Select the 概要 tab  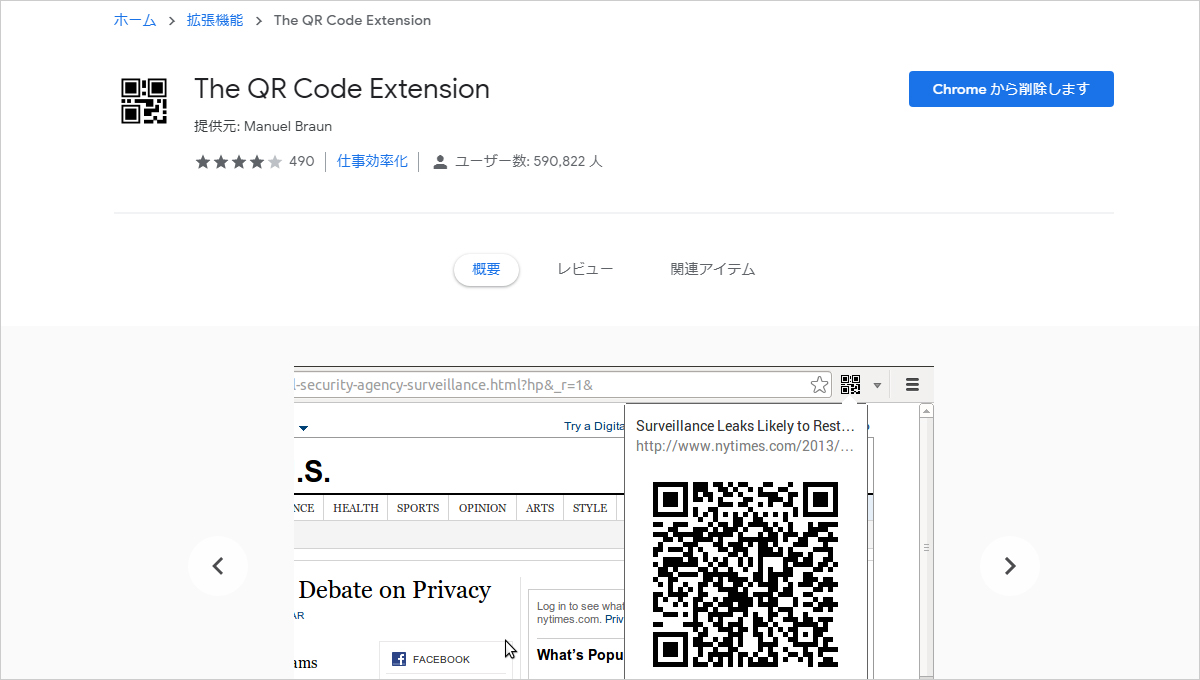pyautogui.click(x=486, y=269)
